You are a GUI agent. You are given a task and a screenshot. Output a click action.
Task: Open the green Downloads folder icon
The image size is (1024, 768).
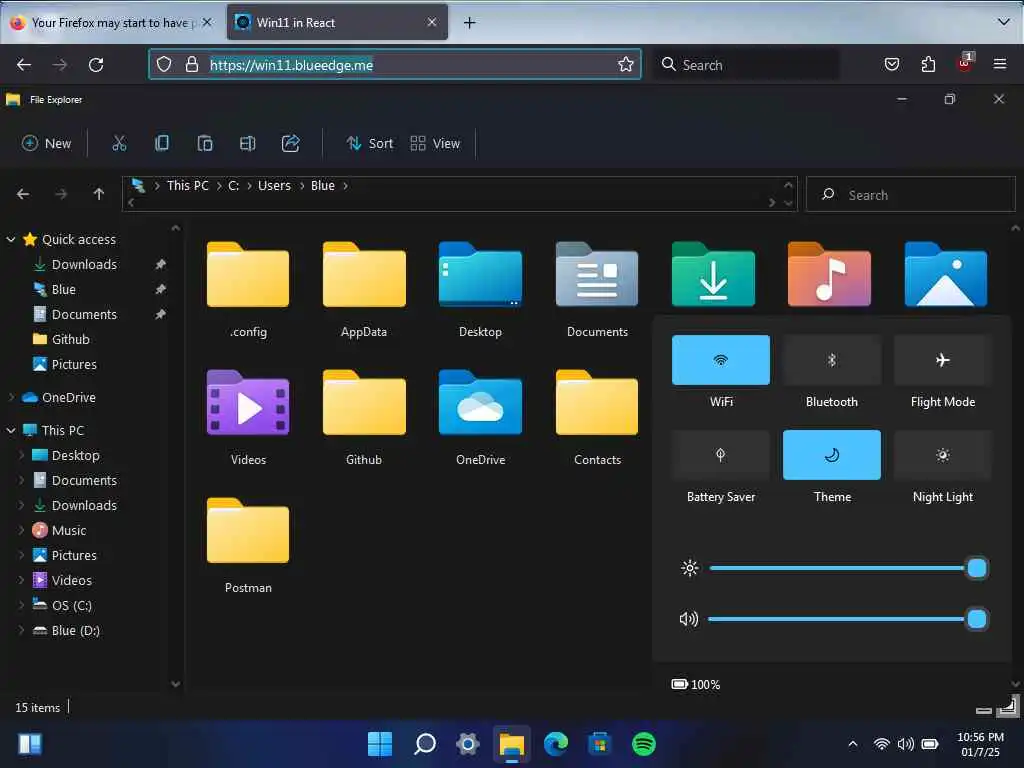(x=713, y=274)
